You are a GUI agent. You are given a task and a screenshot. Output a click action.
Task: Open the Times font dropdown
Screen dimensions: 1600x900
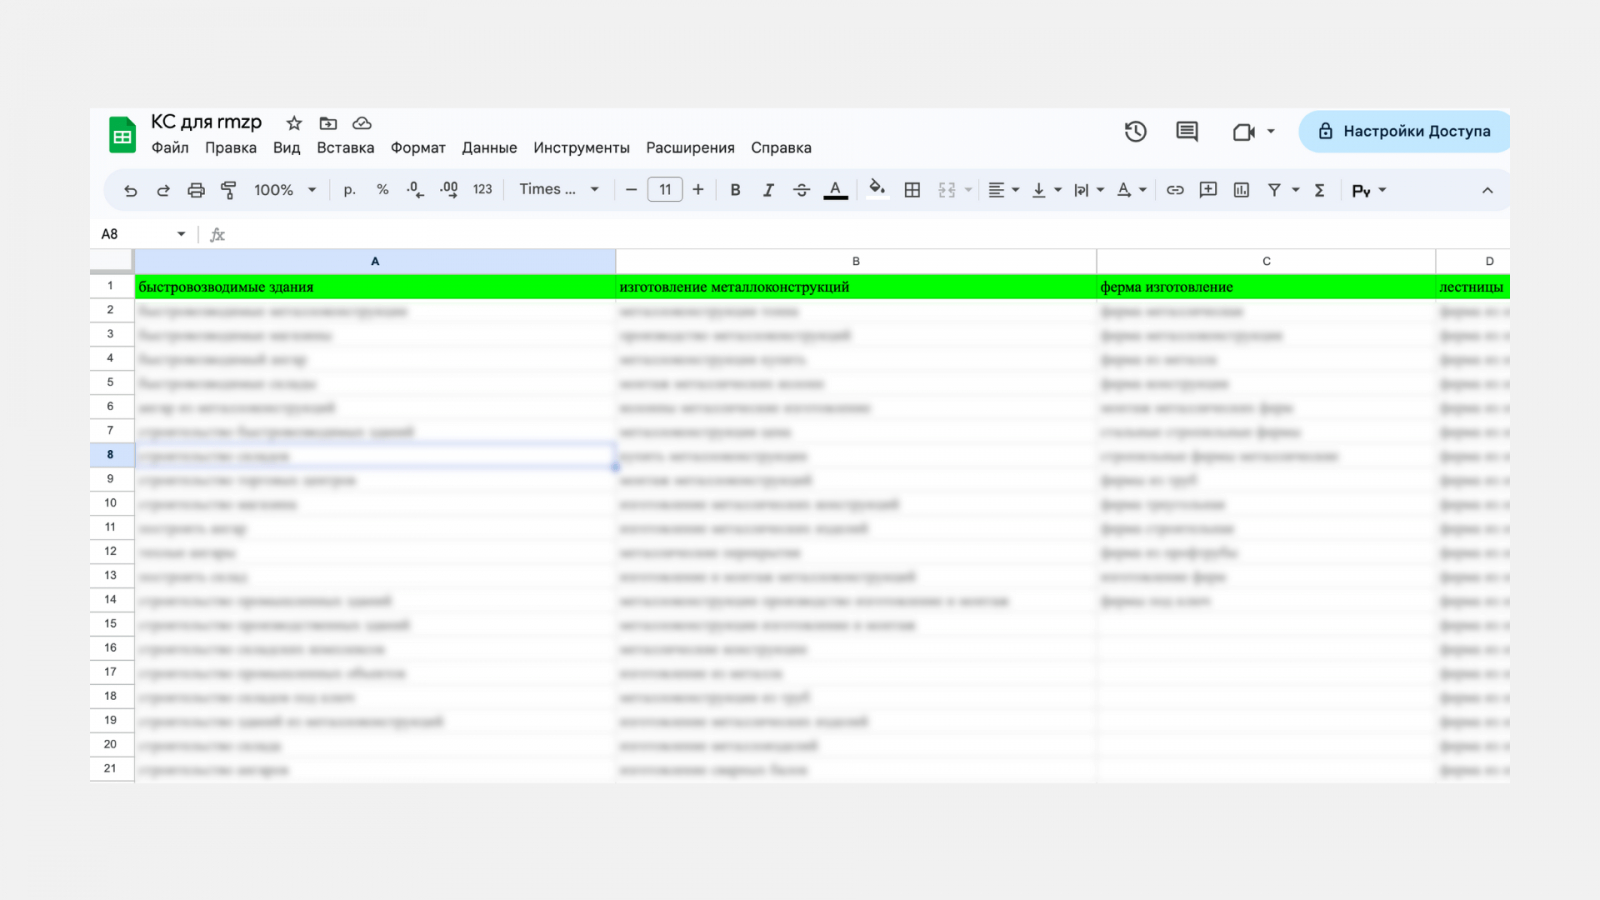pos(559,189)
